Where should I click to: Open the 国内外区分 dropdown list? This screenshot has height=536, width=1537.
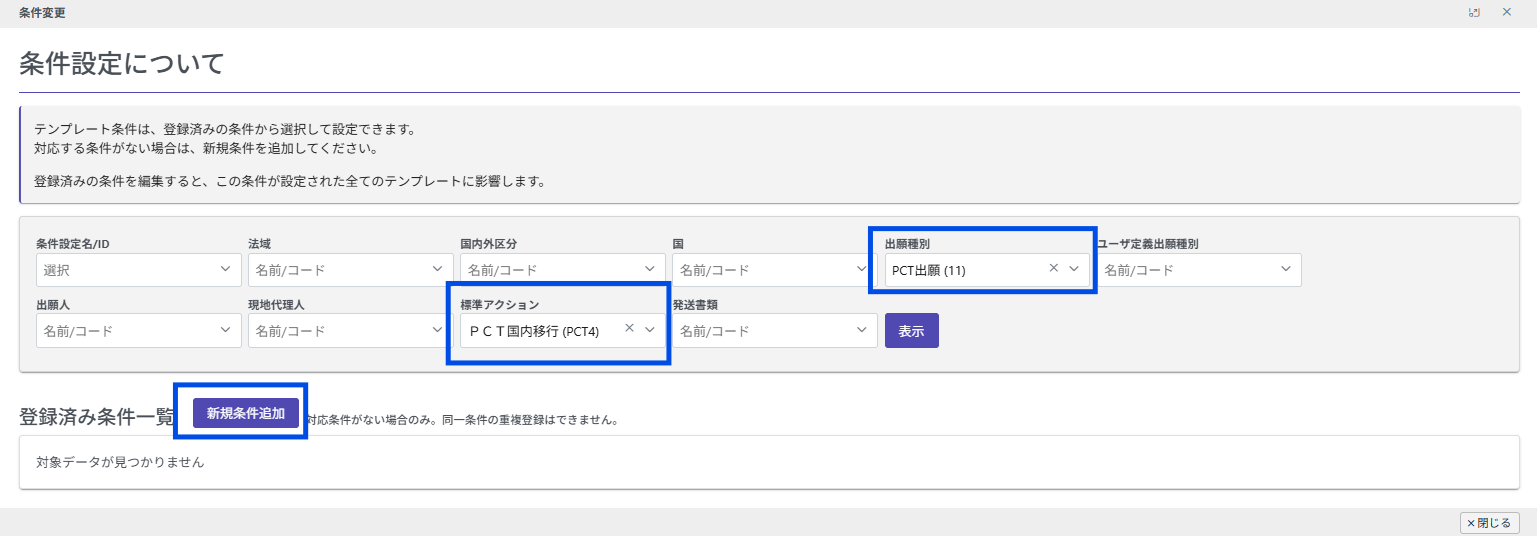(649, 269)
